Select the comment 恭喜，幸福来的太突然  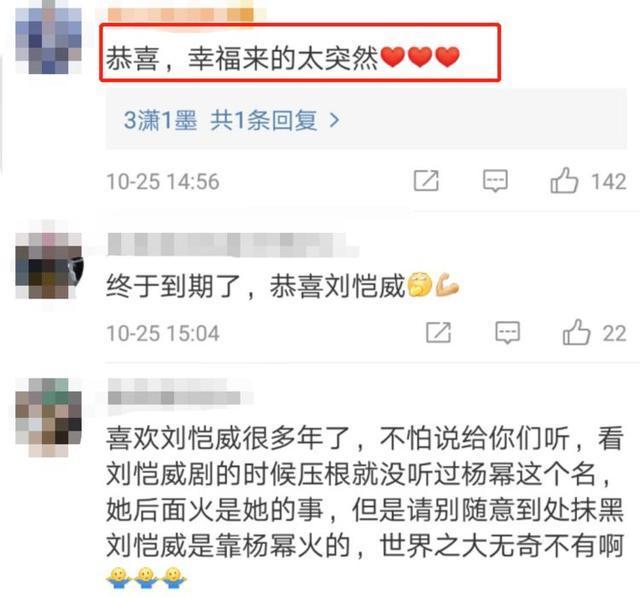pyautogui.click(x=282, y=58)
